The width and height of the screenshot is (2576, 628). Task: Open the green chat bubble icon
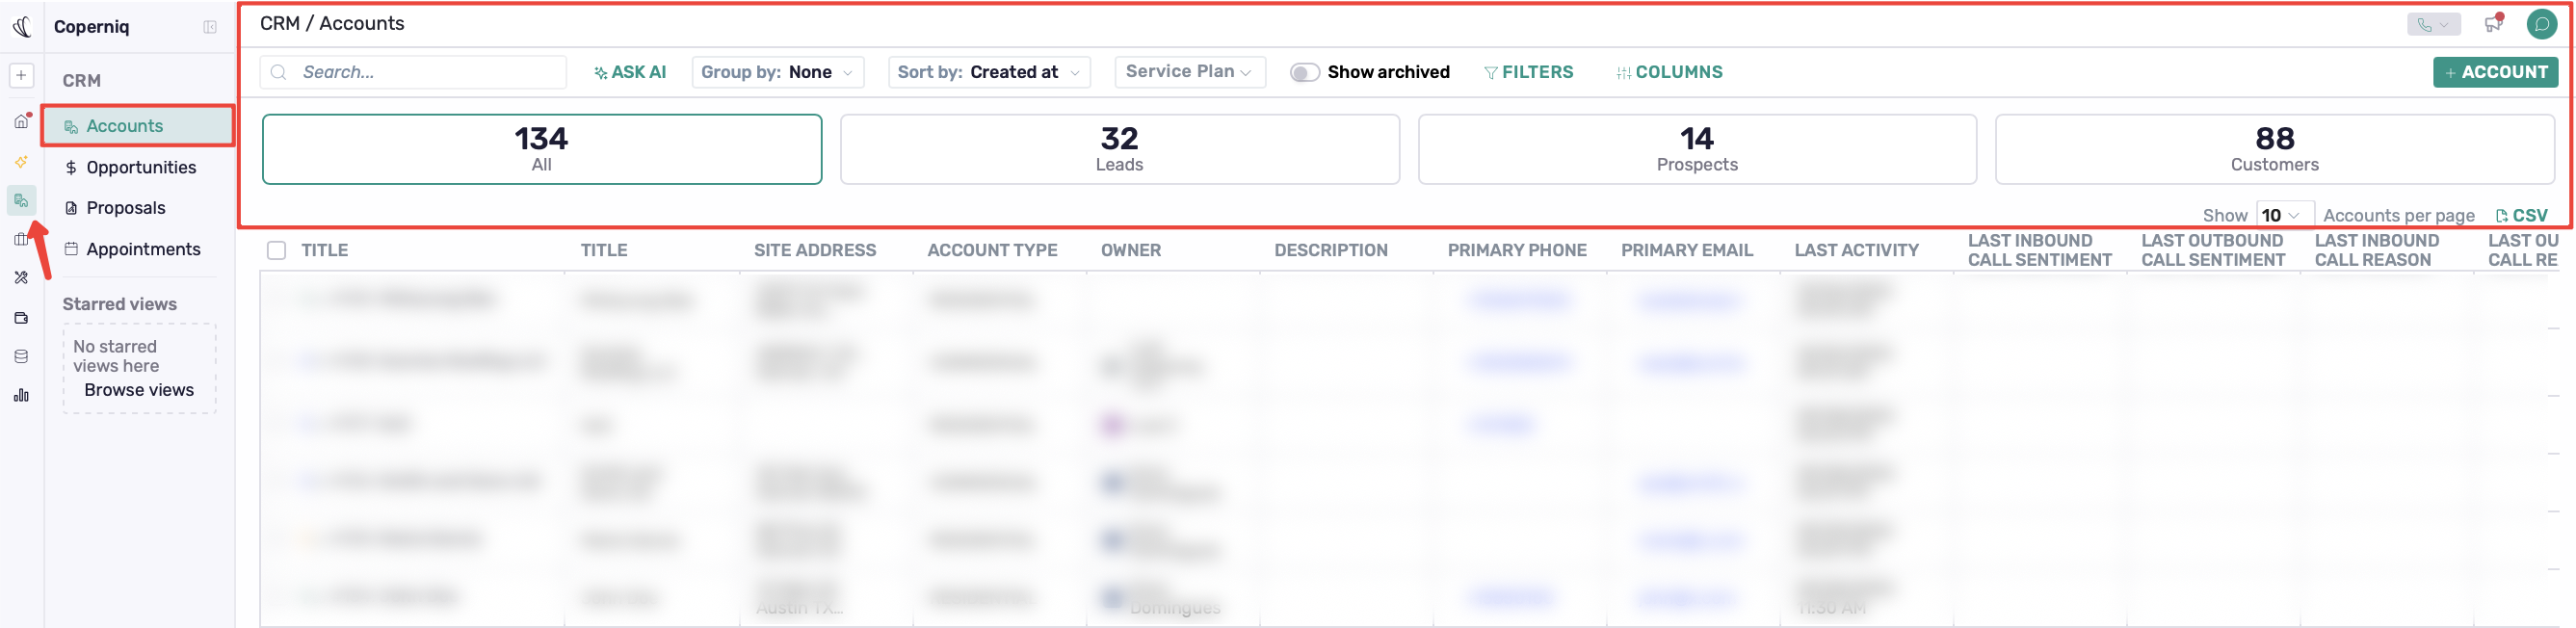point(2541,24)
